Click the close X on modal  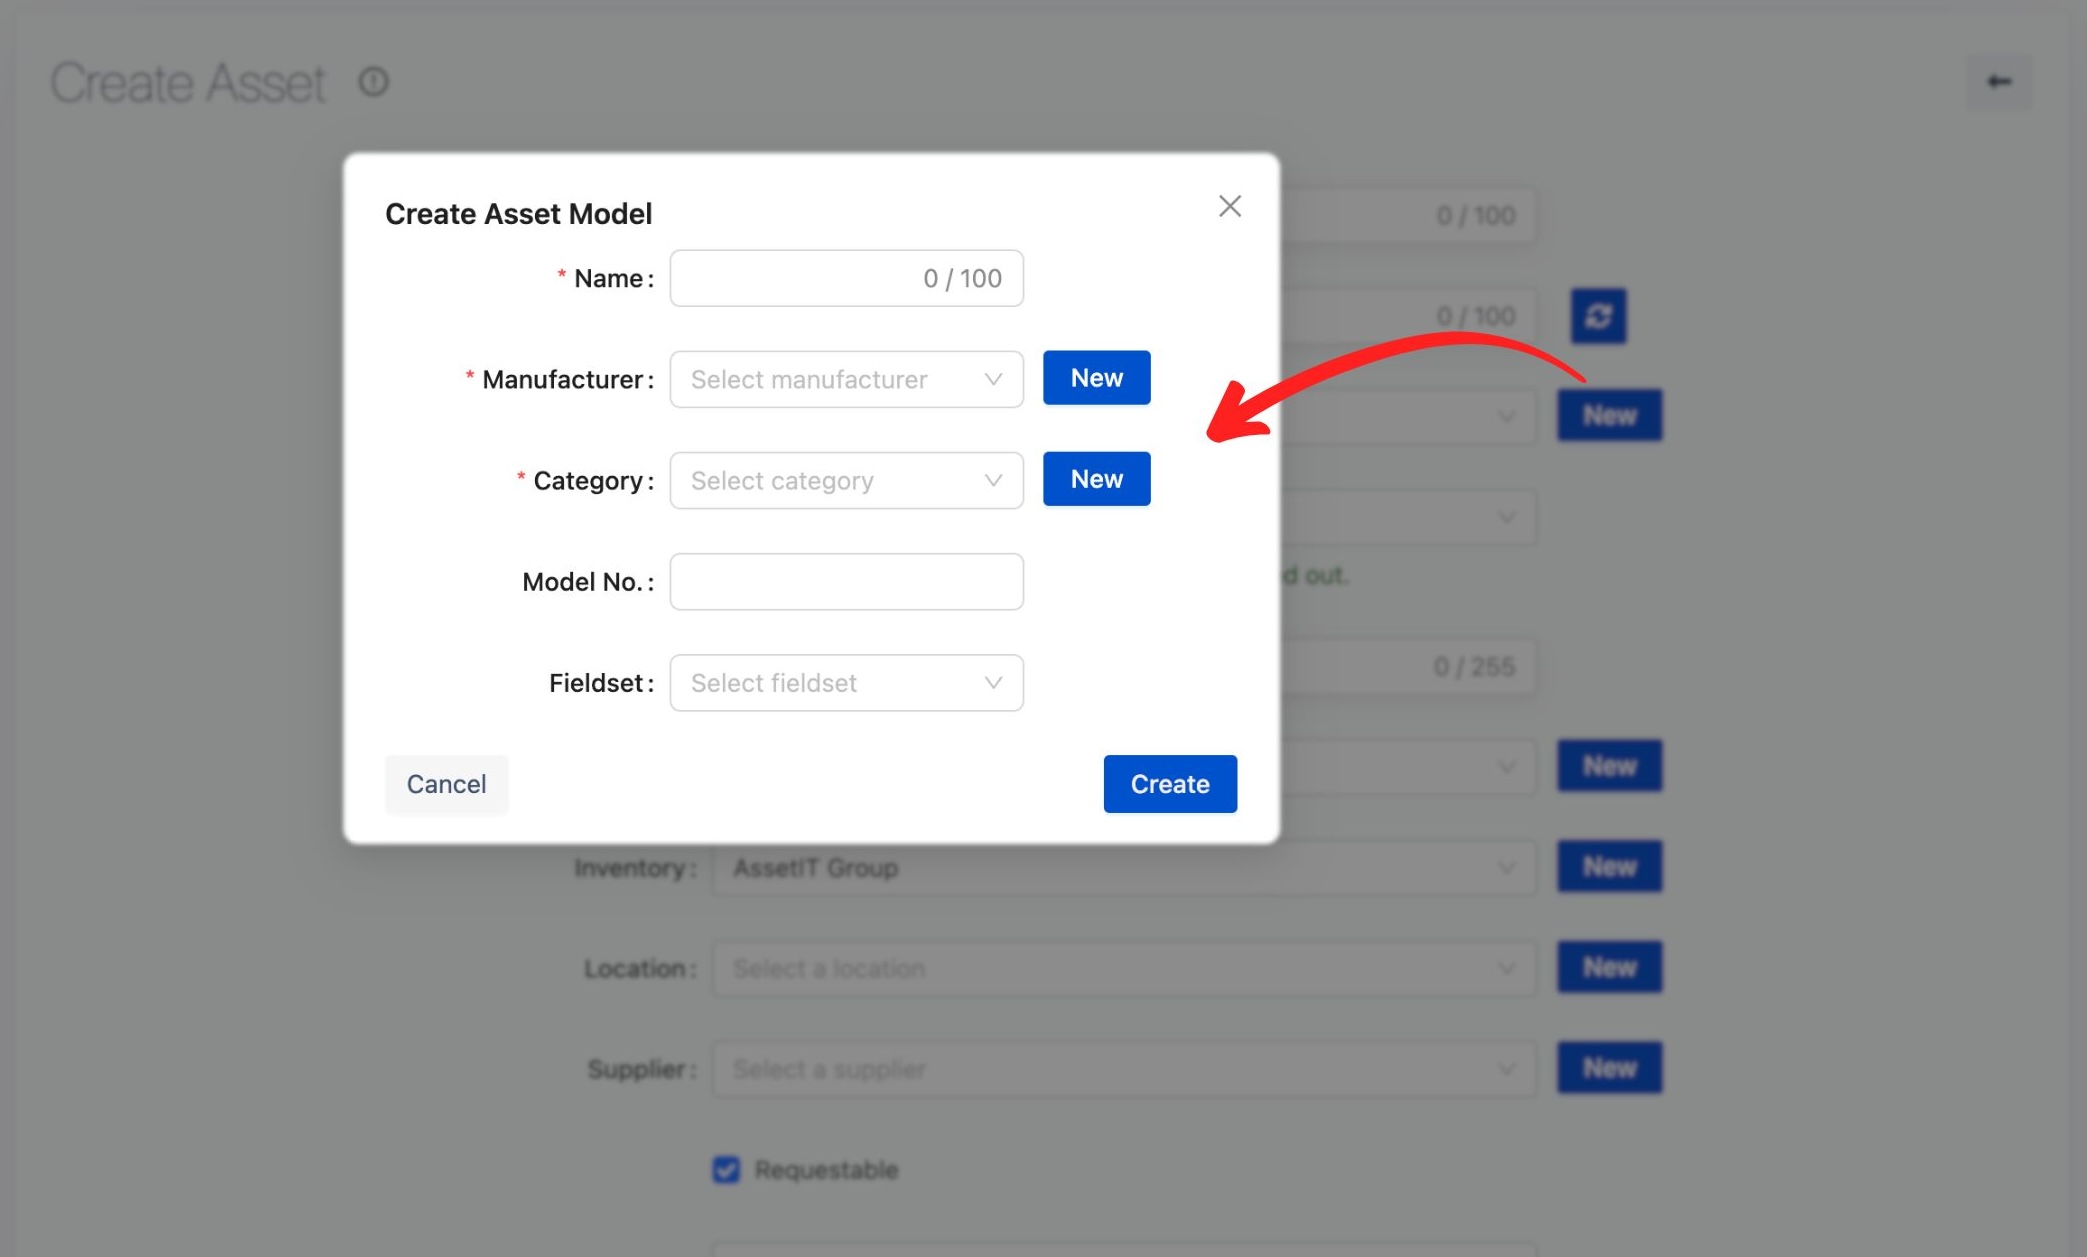click(1228, 206)
